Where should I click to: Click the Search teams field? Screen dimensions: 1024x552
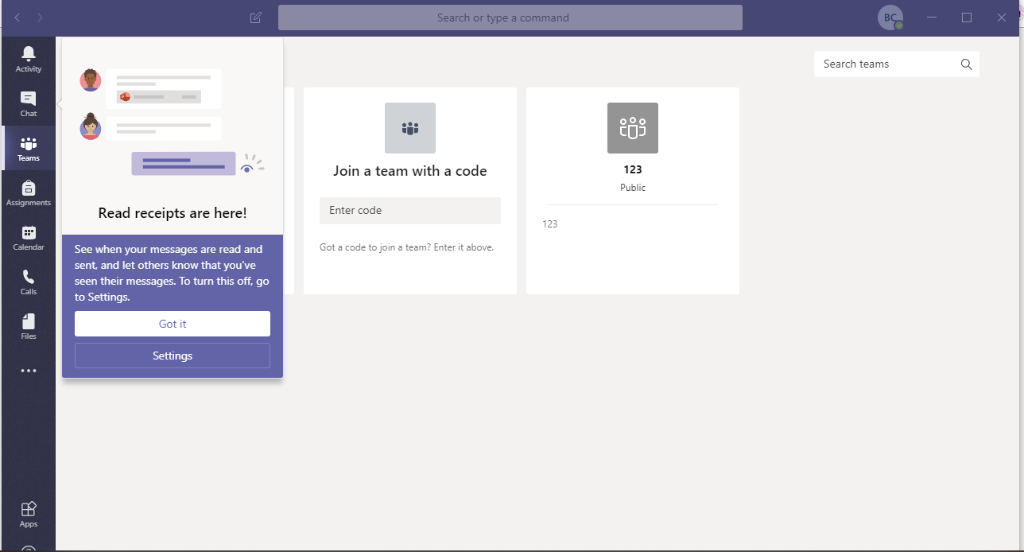pyautogui.click(x=896, y=64)
